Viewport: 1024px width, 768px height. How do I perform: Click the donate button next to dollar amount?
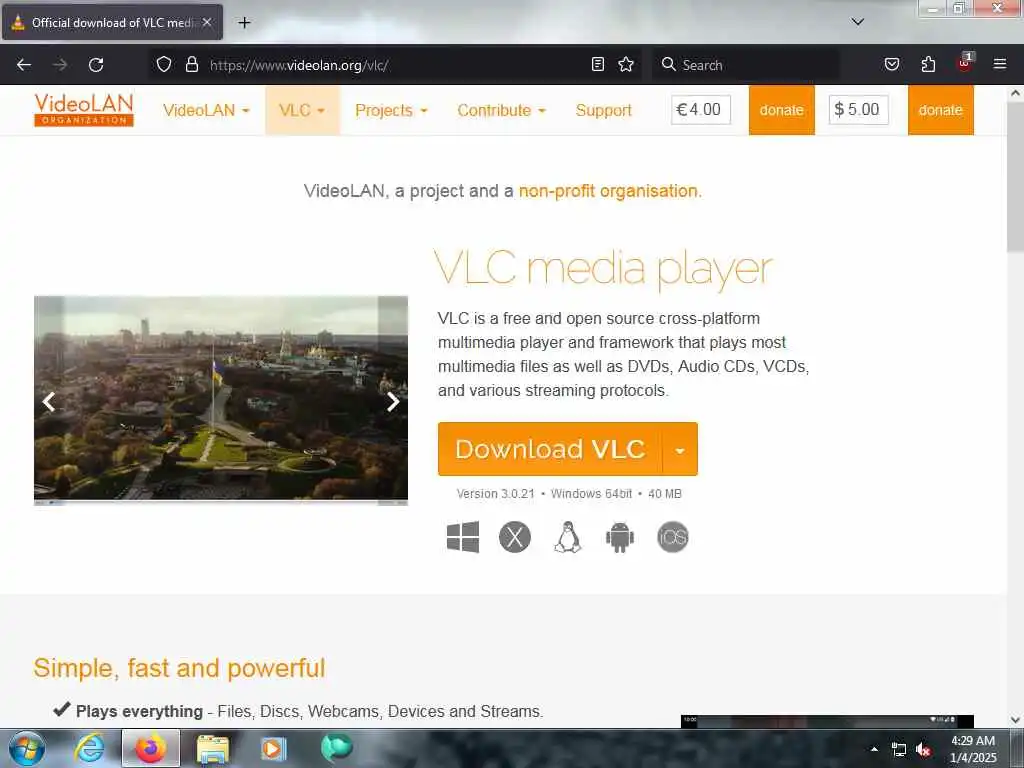(940, 110)
